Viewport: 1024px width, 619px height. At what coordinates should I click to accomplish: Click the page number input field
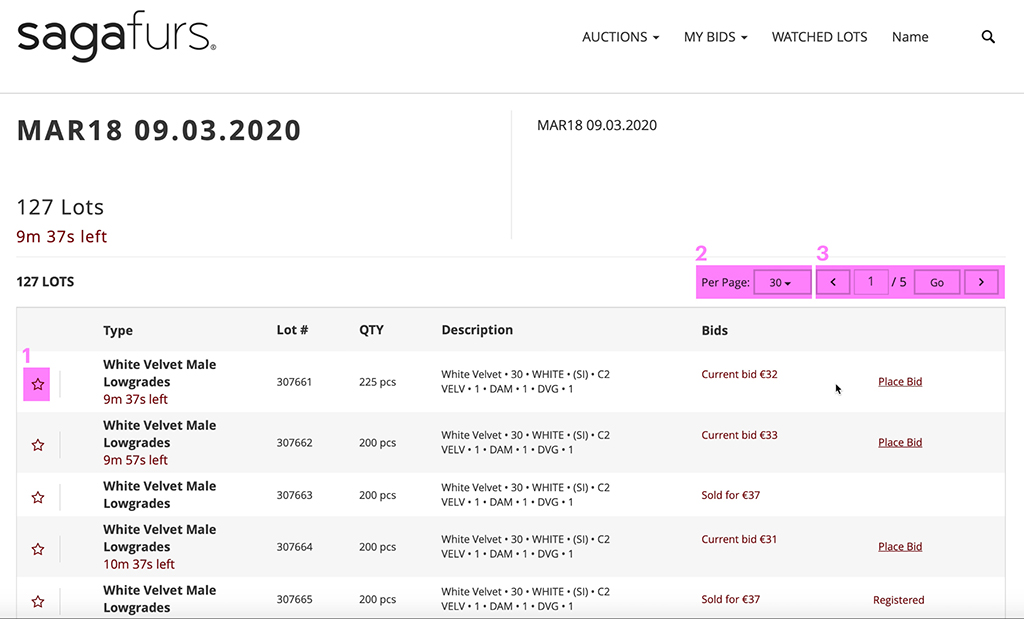tap(870, 283)
